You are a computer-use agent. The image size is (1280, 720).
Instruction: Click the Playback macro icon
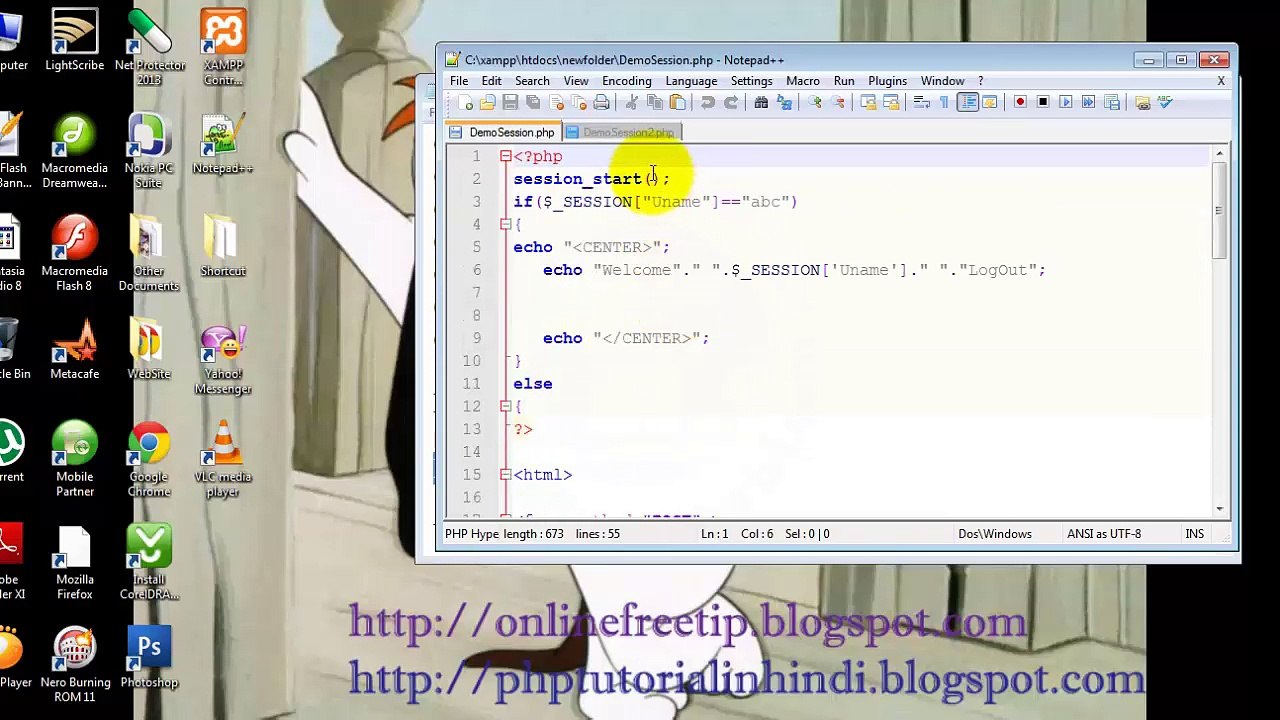pyautogui.click(x=1066, y=102)
